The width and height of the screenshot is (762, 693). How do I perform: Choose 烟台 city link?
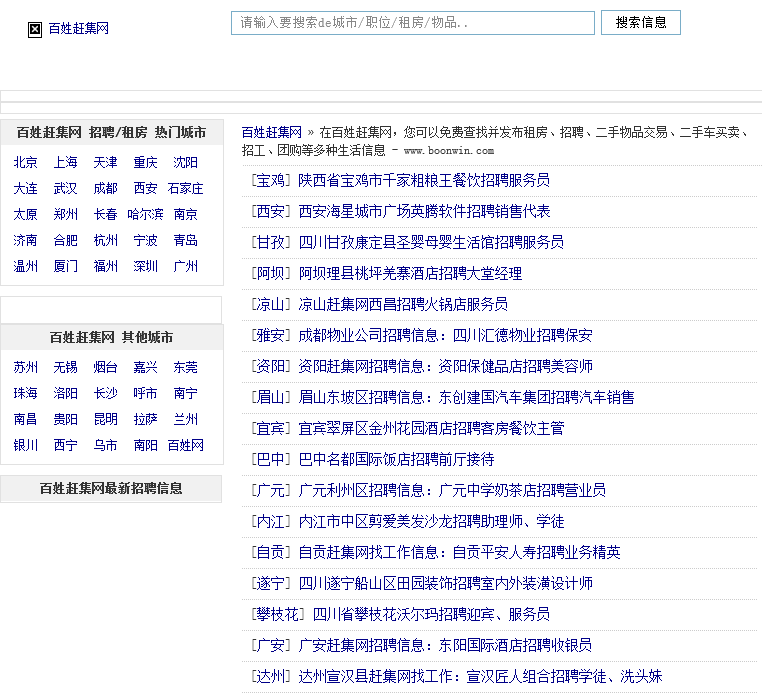105,367
